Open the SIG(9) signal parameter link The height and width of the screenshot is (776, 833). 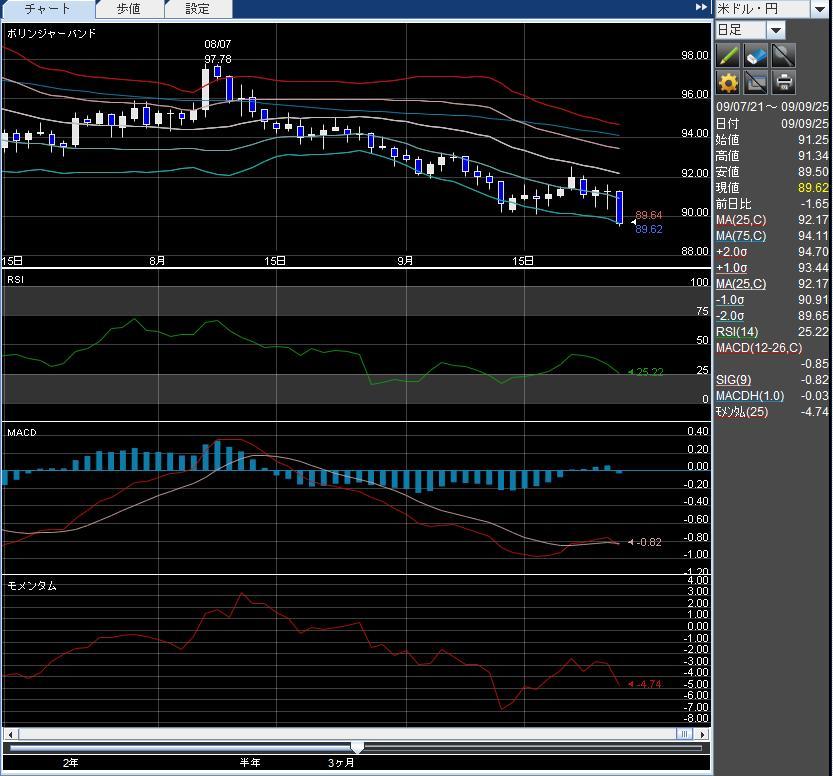(x=730, y=380)
